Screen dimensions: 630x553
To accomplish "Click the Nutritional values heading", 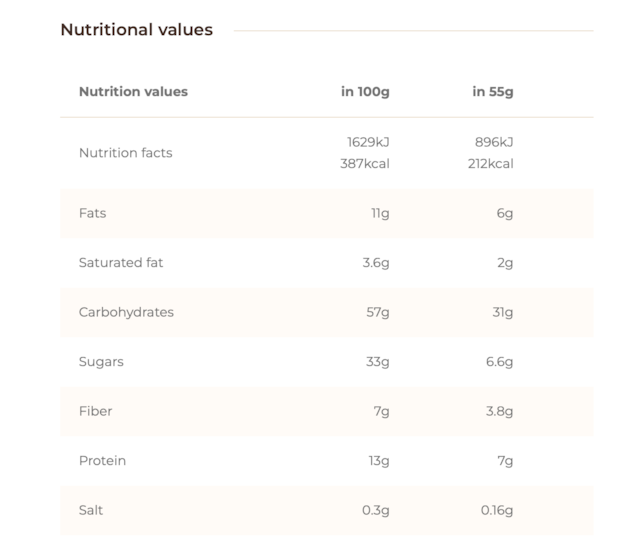I will coord(137,30).
